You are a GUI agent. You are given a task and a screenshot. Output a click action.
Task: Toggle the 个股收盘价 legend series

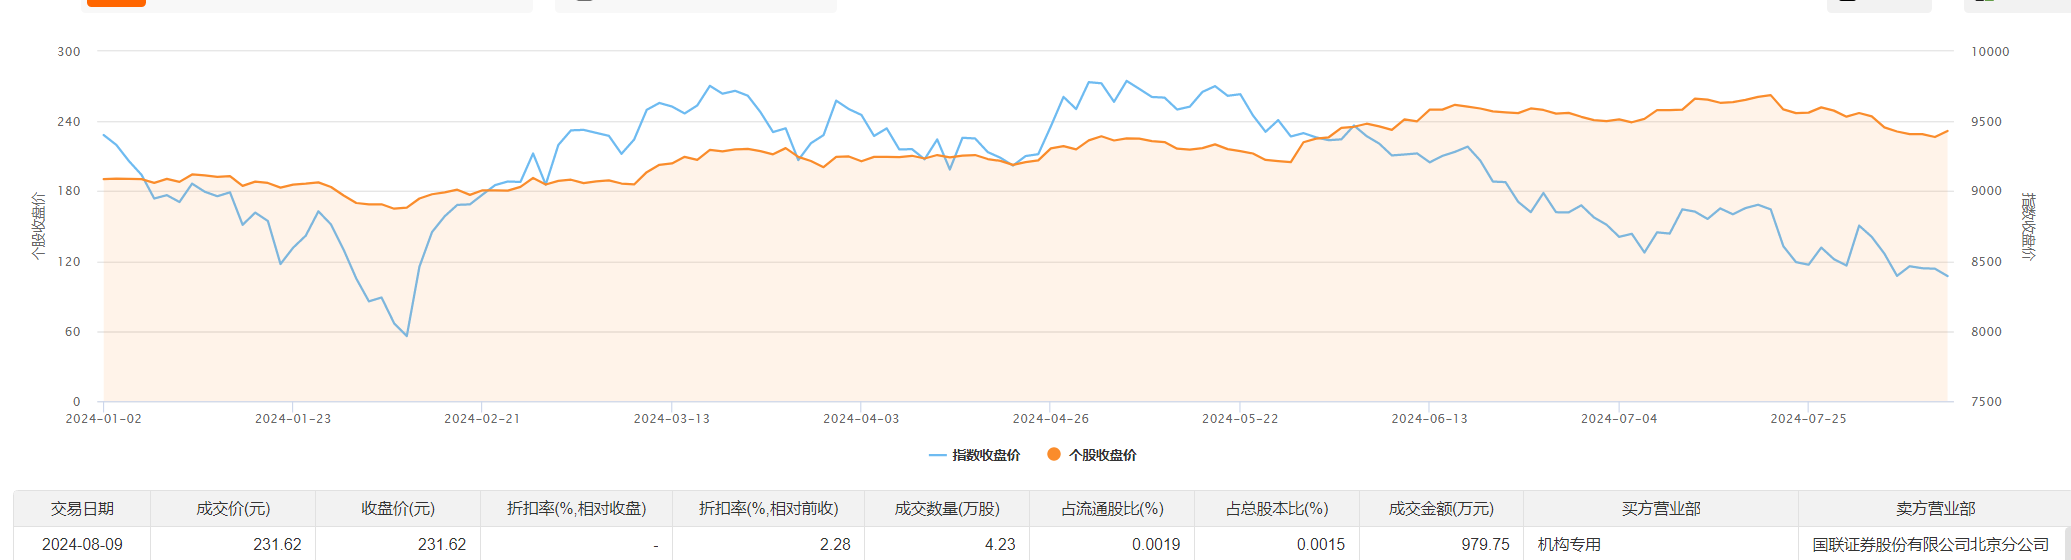[x=1092, y=455]
